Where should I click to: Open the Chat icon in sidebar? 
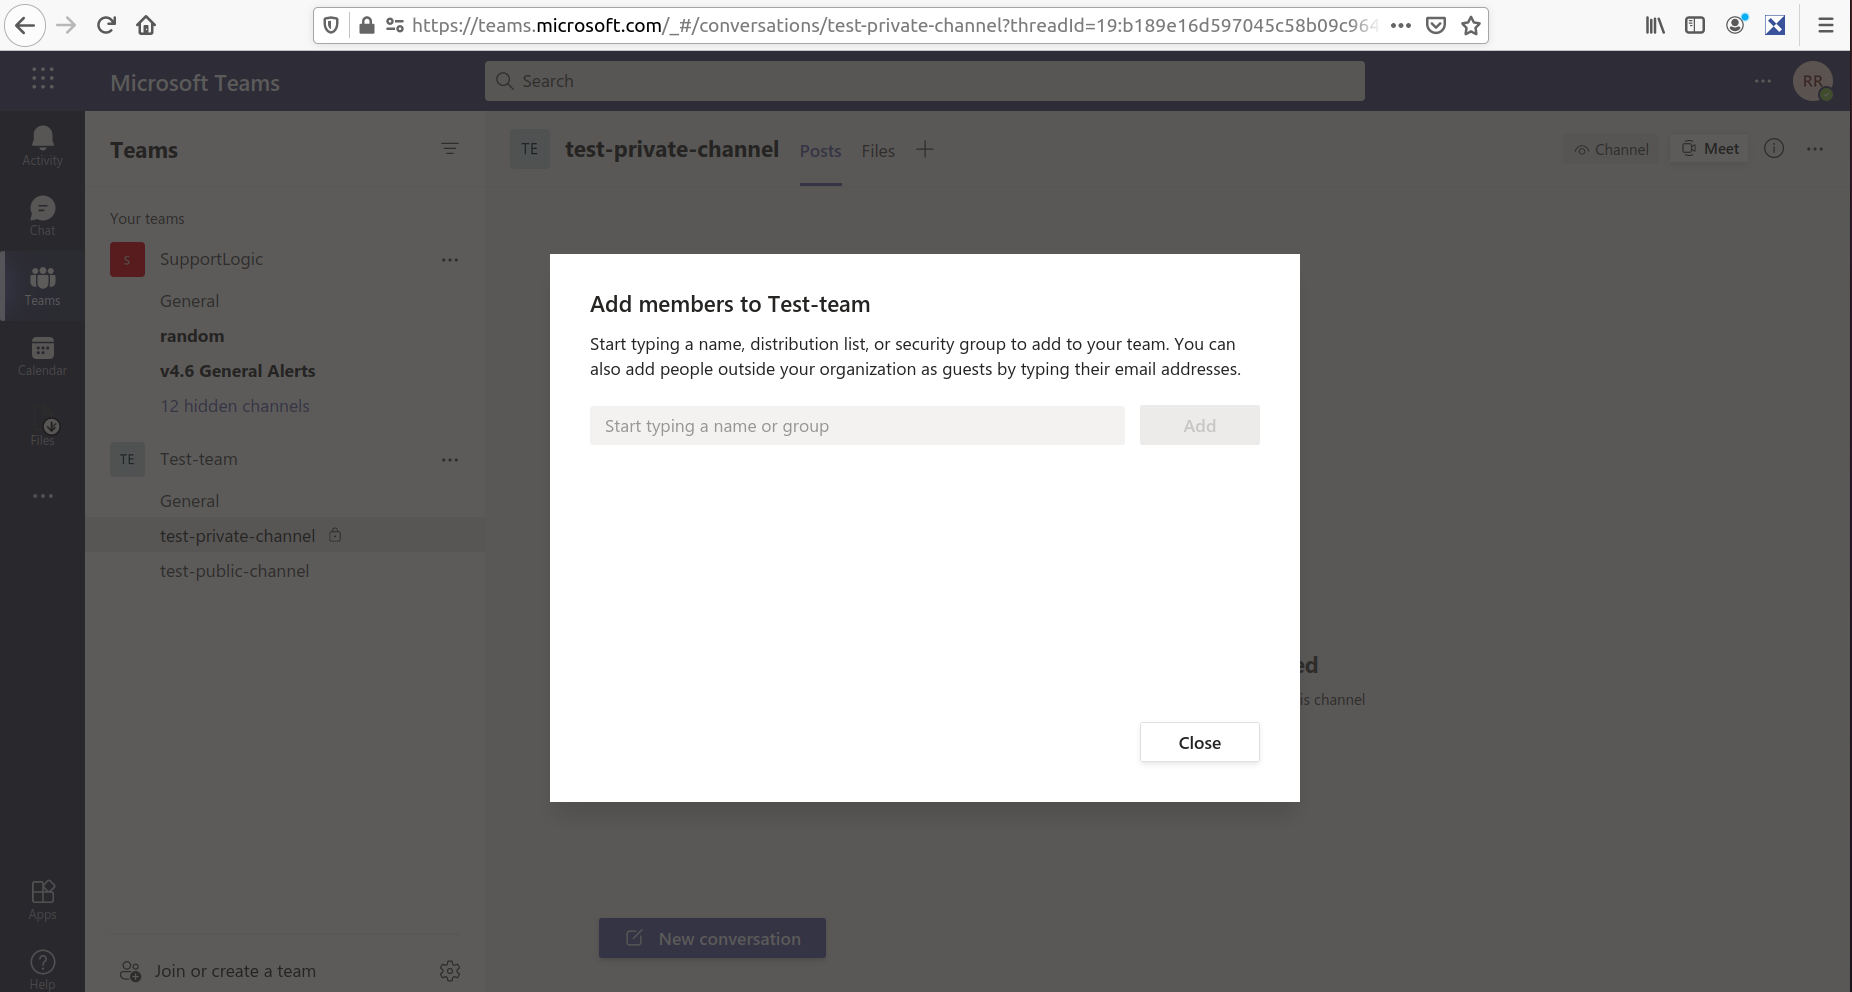[x=42, y=216]
